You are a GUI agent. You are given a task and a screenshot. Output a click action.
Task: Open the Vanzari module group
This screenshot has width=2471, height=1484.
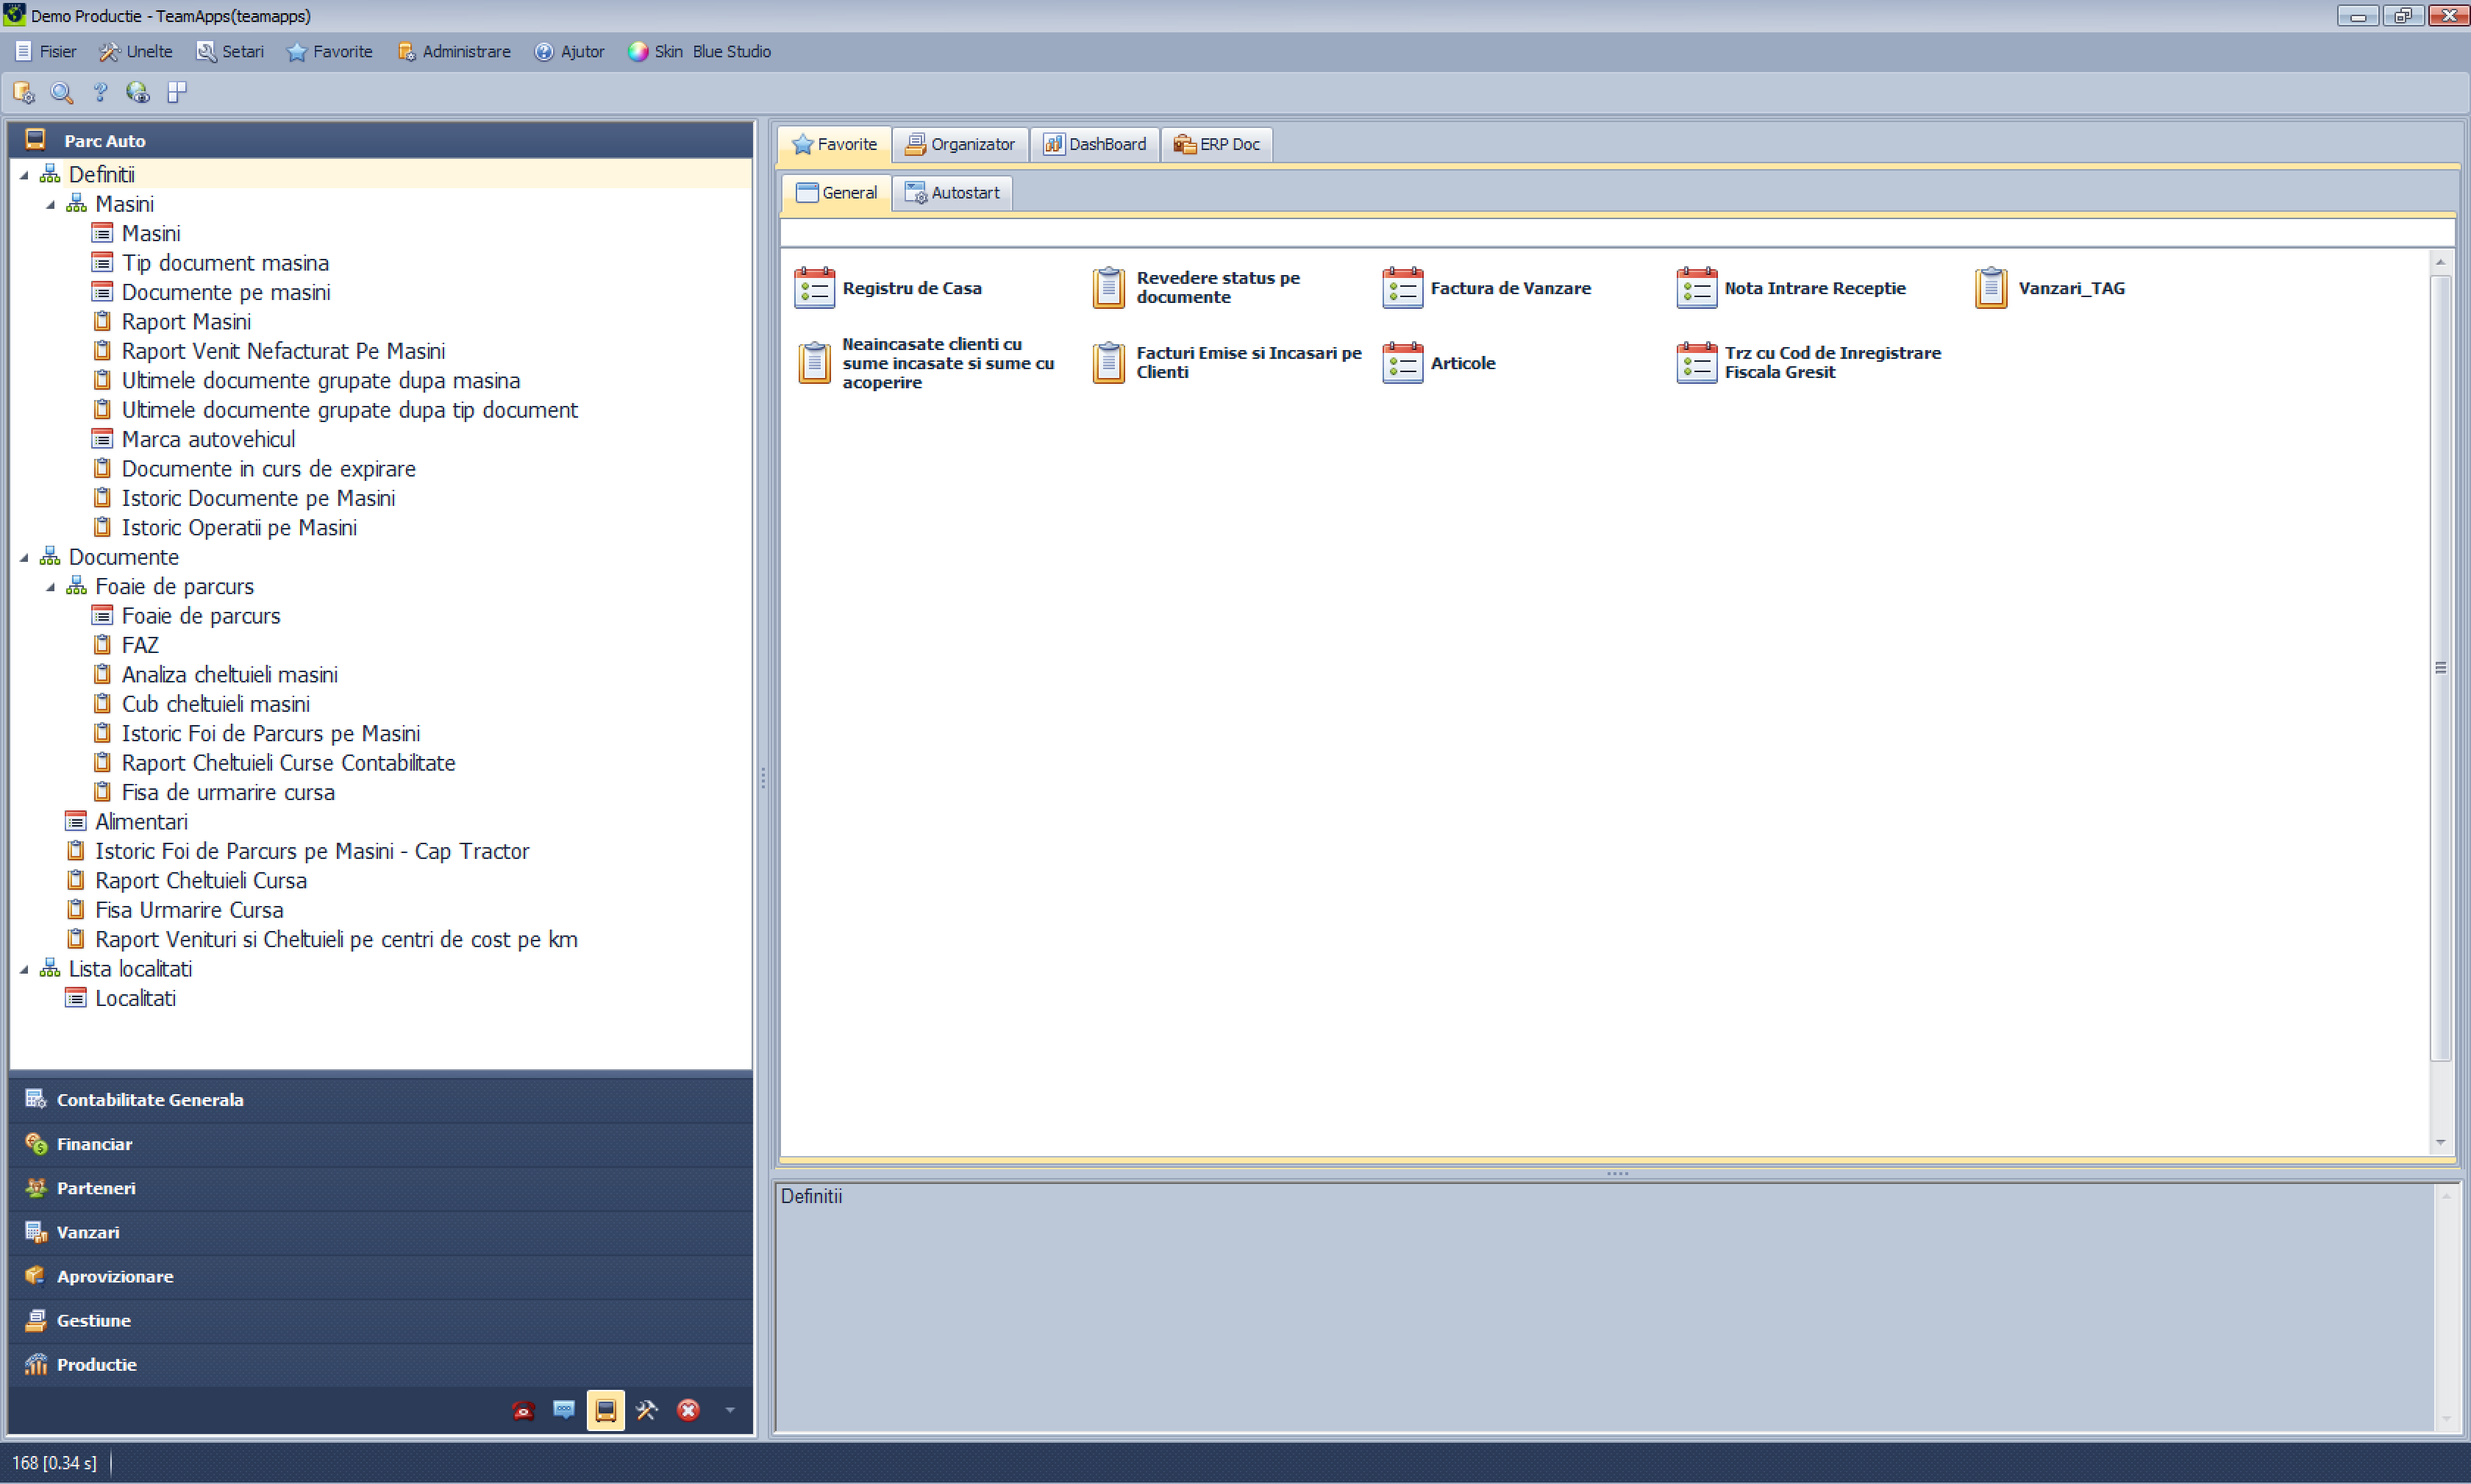click(88, 1232)
